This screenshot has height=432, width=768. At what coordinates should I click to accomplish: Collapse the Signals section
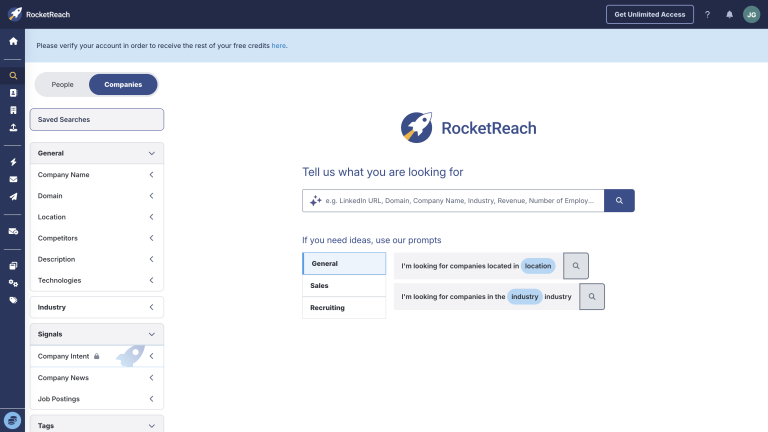pyautogui.click(x=96, y=334)
